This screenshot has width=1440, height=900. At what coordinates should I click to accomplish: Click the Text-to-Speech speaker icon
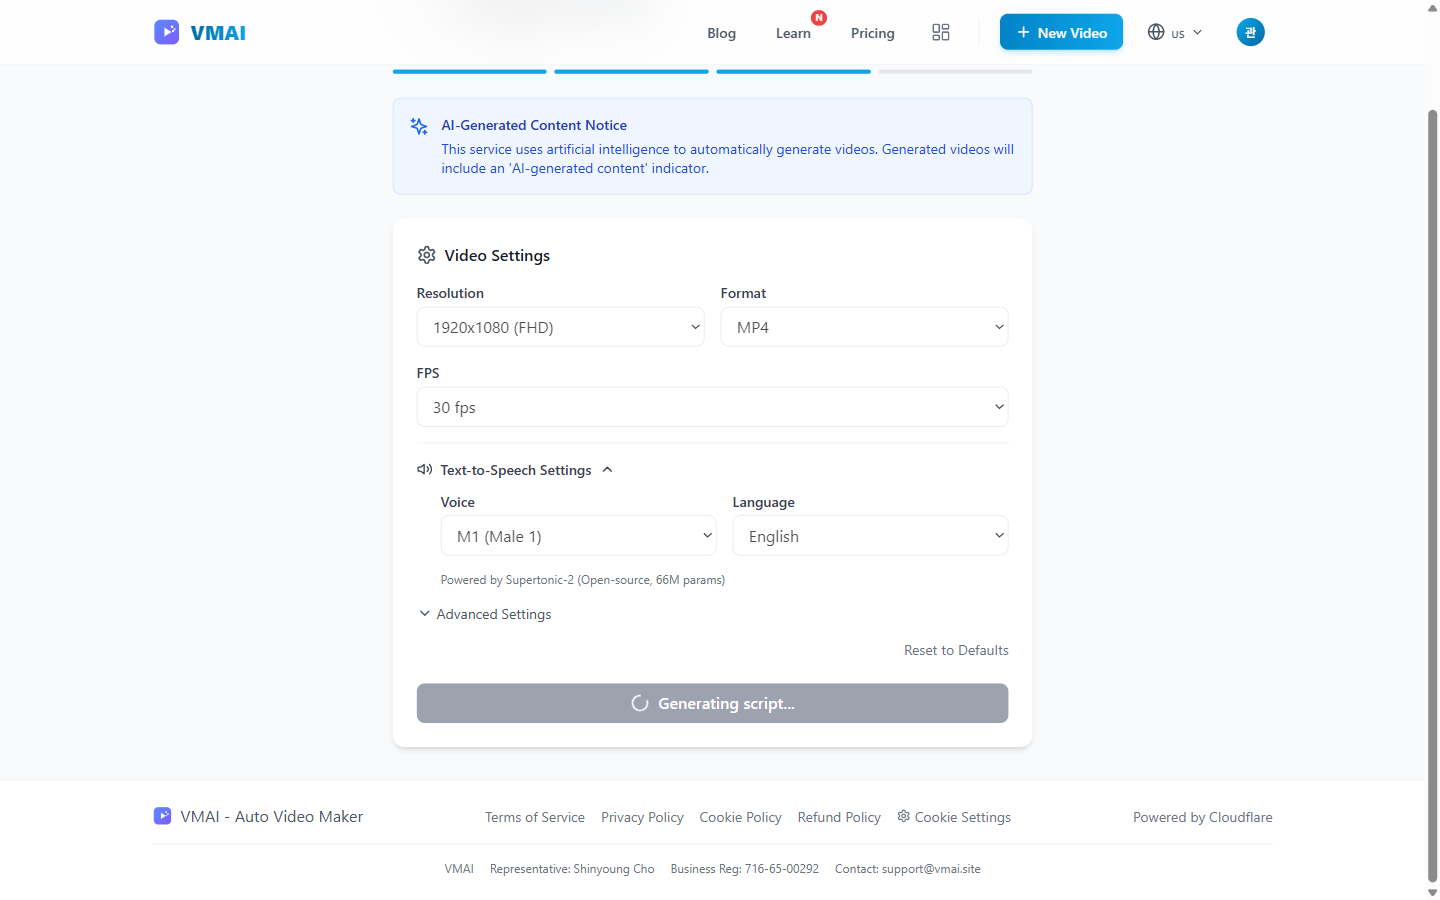point(425,469)
